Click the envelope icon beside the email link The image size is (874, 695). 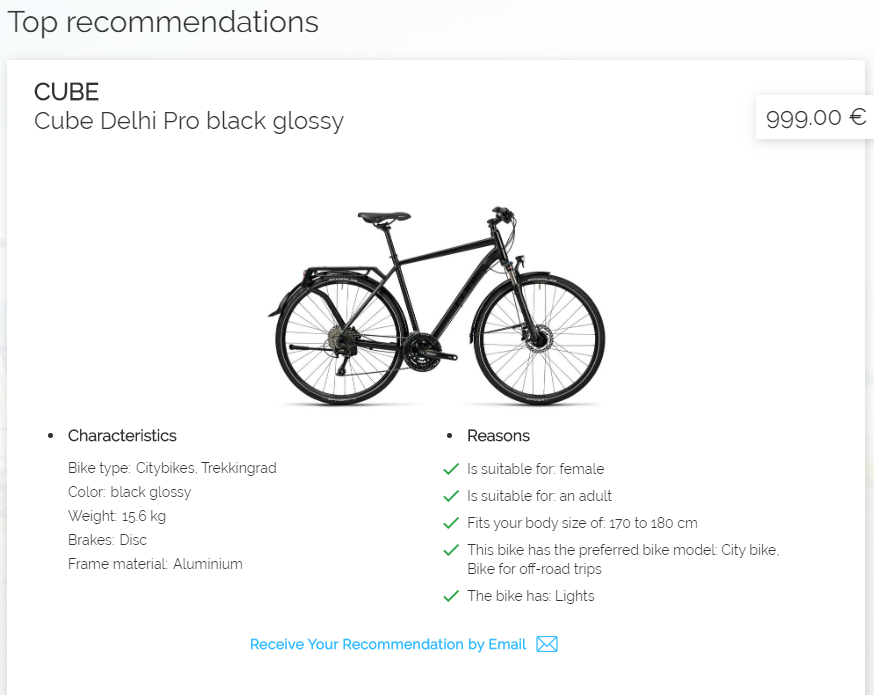(547, 644)
